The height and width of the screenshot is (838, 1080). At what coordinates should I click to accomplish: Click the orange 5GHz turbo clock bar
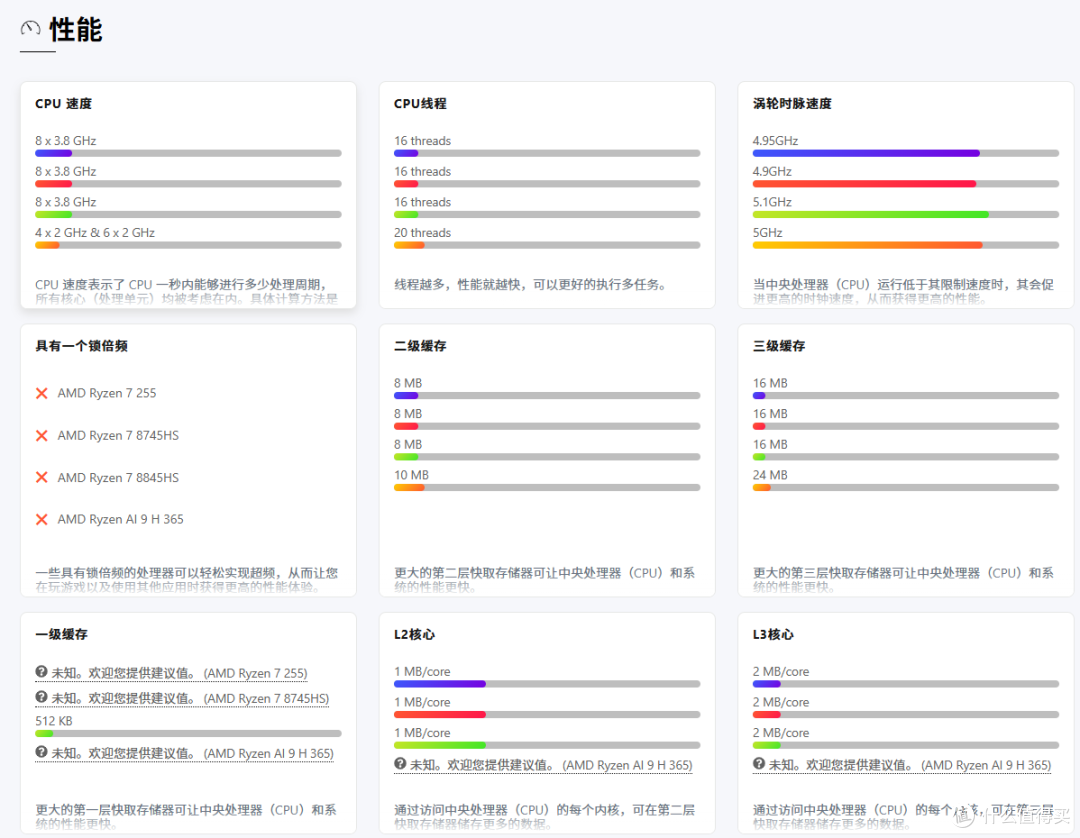906,245
